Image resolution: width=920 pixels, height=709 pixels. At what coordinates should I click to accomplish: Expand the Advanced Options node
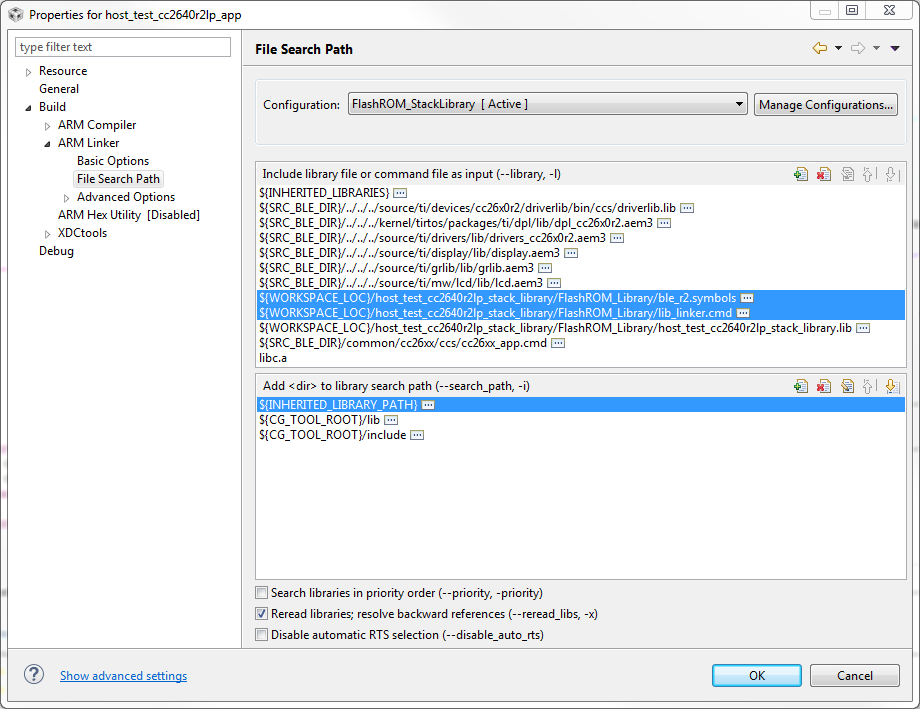[66, 198]
